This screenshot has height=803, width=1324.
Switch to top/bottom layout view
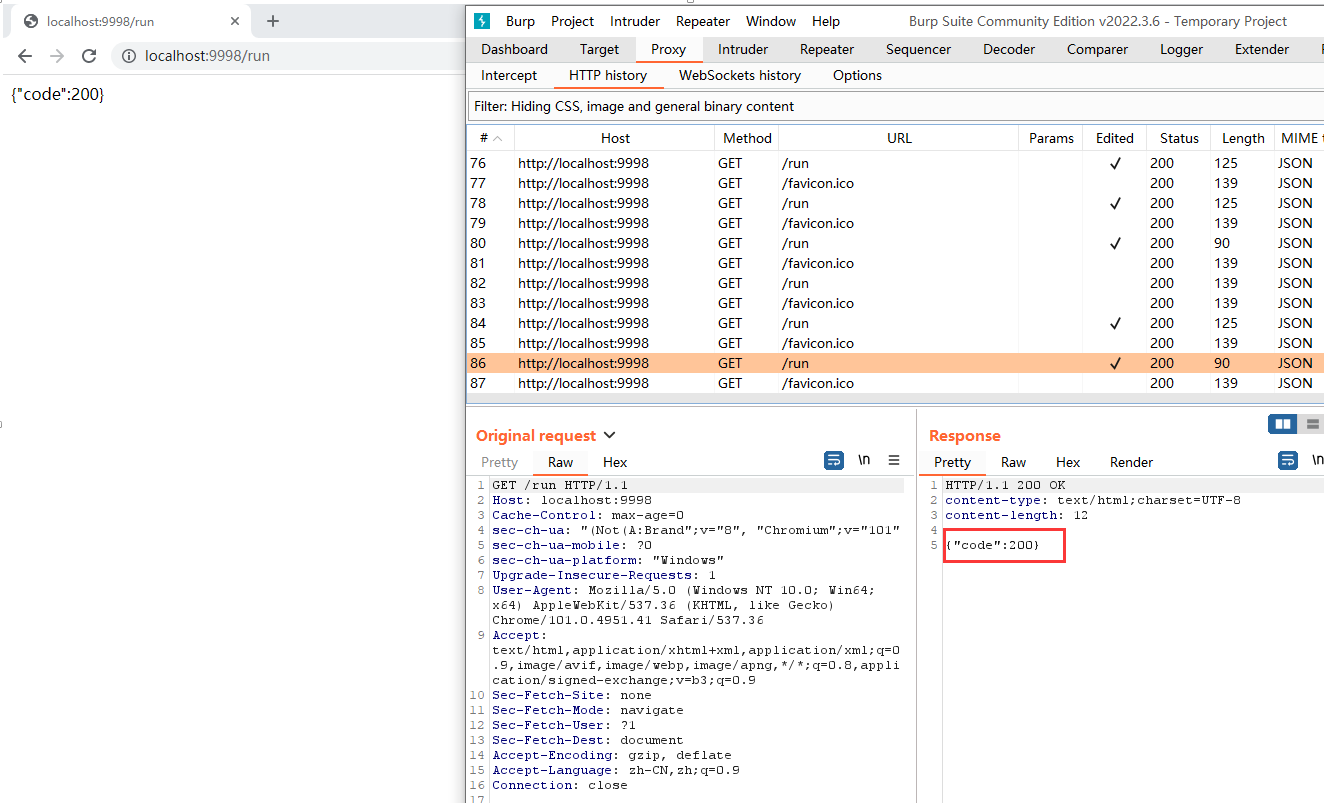pos(1311,424)
